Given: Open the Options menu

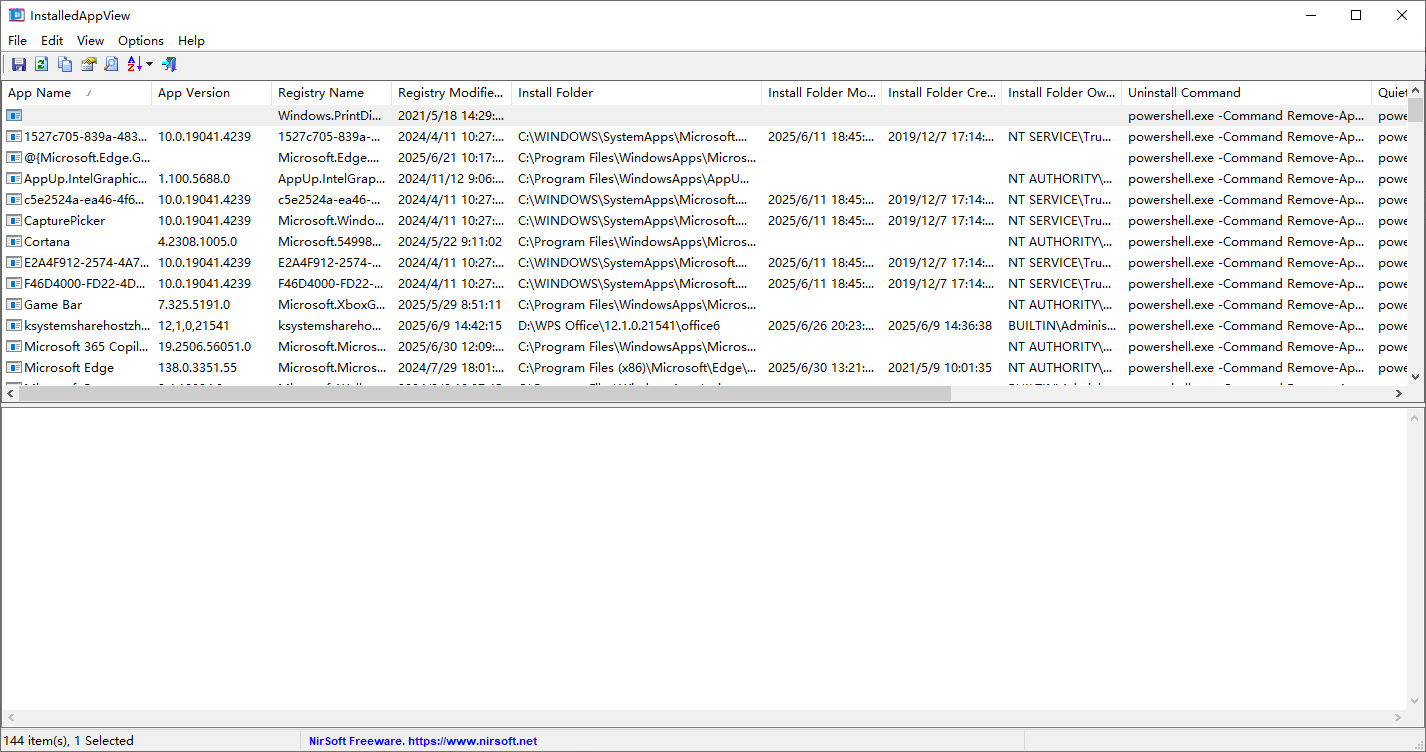Looking at the screenshot, I should click(x=141, y=41).
